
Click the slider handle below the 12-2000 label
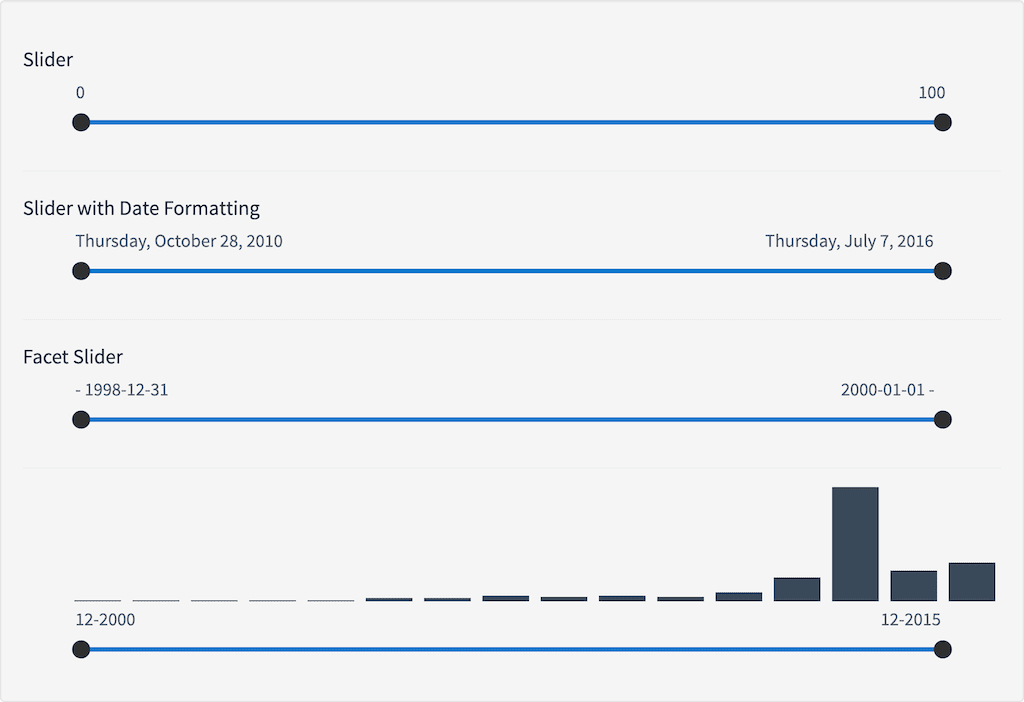click(x=82, y=650)
